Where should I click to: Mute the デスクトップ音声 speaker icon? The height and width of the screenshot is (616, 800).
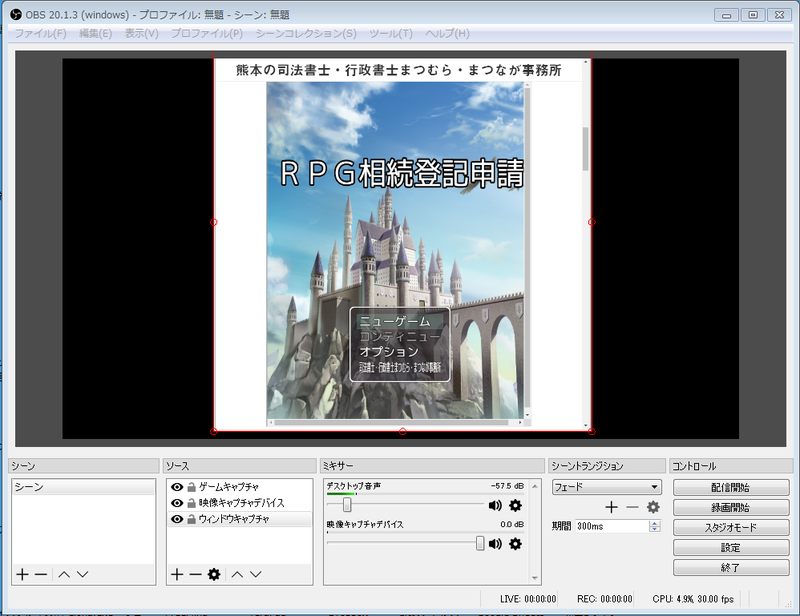[x=495, y=505]
